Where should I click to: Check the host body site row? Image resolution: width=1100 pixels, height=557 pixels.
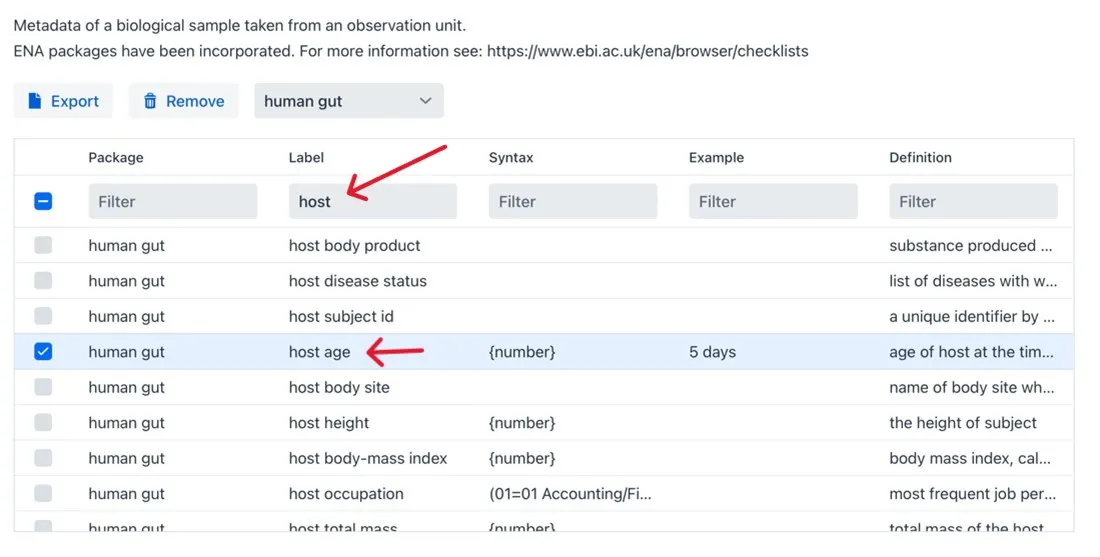click(x=43, y=387)
